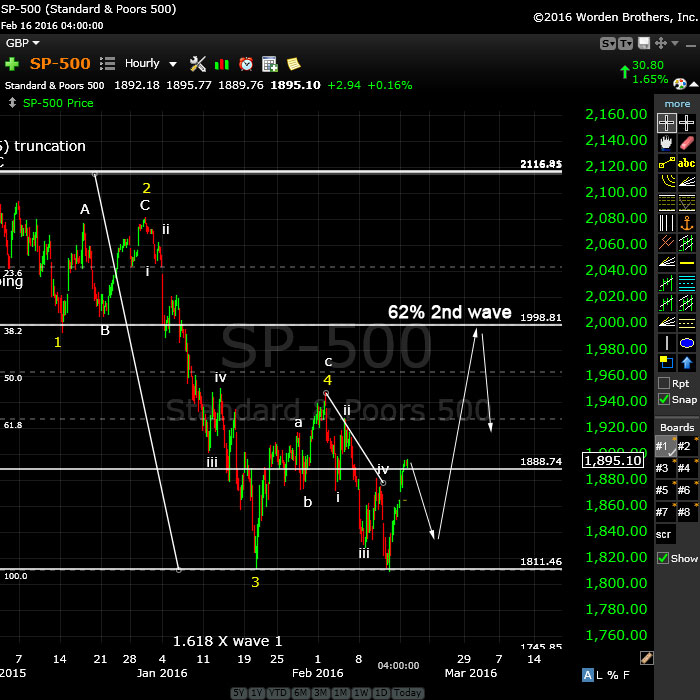Select the orange anchor tool
This screenshot has height=700, width=700.
687,222
